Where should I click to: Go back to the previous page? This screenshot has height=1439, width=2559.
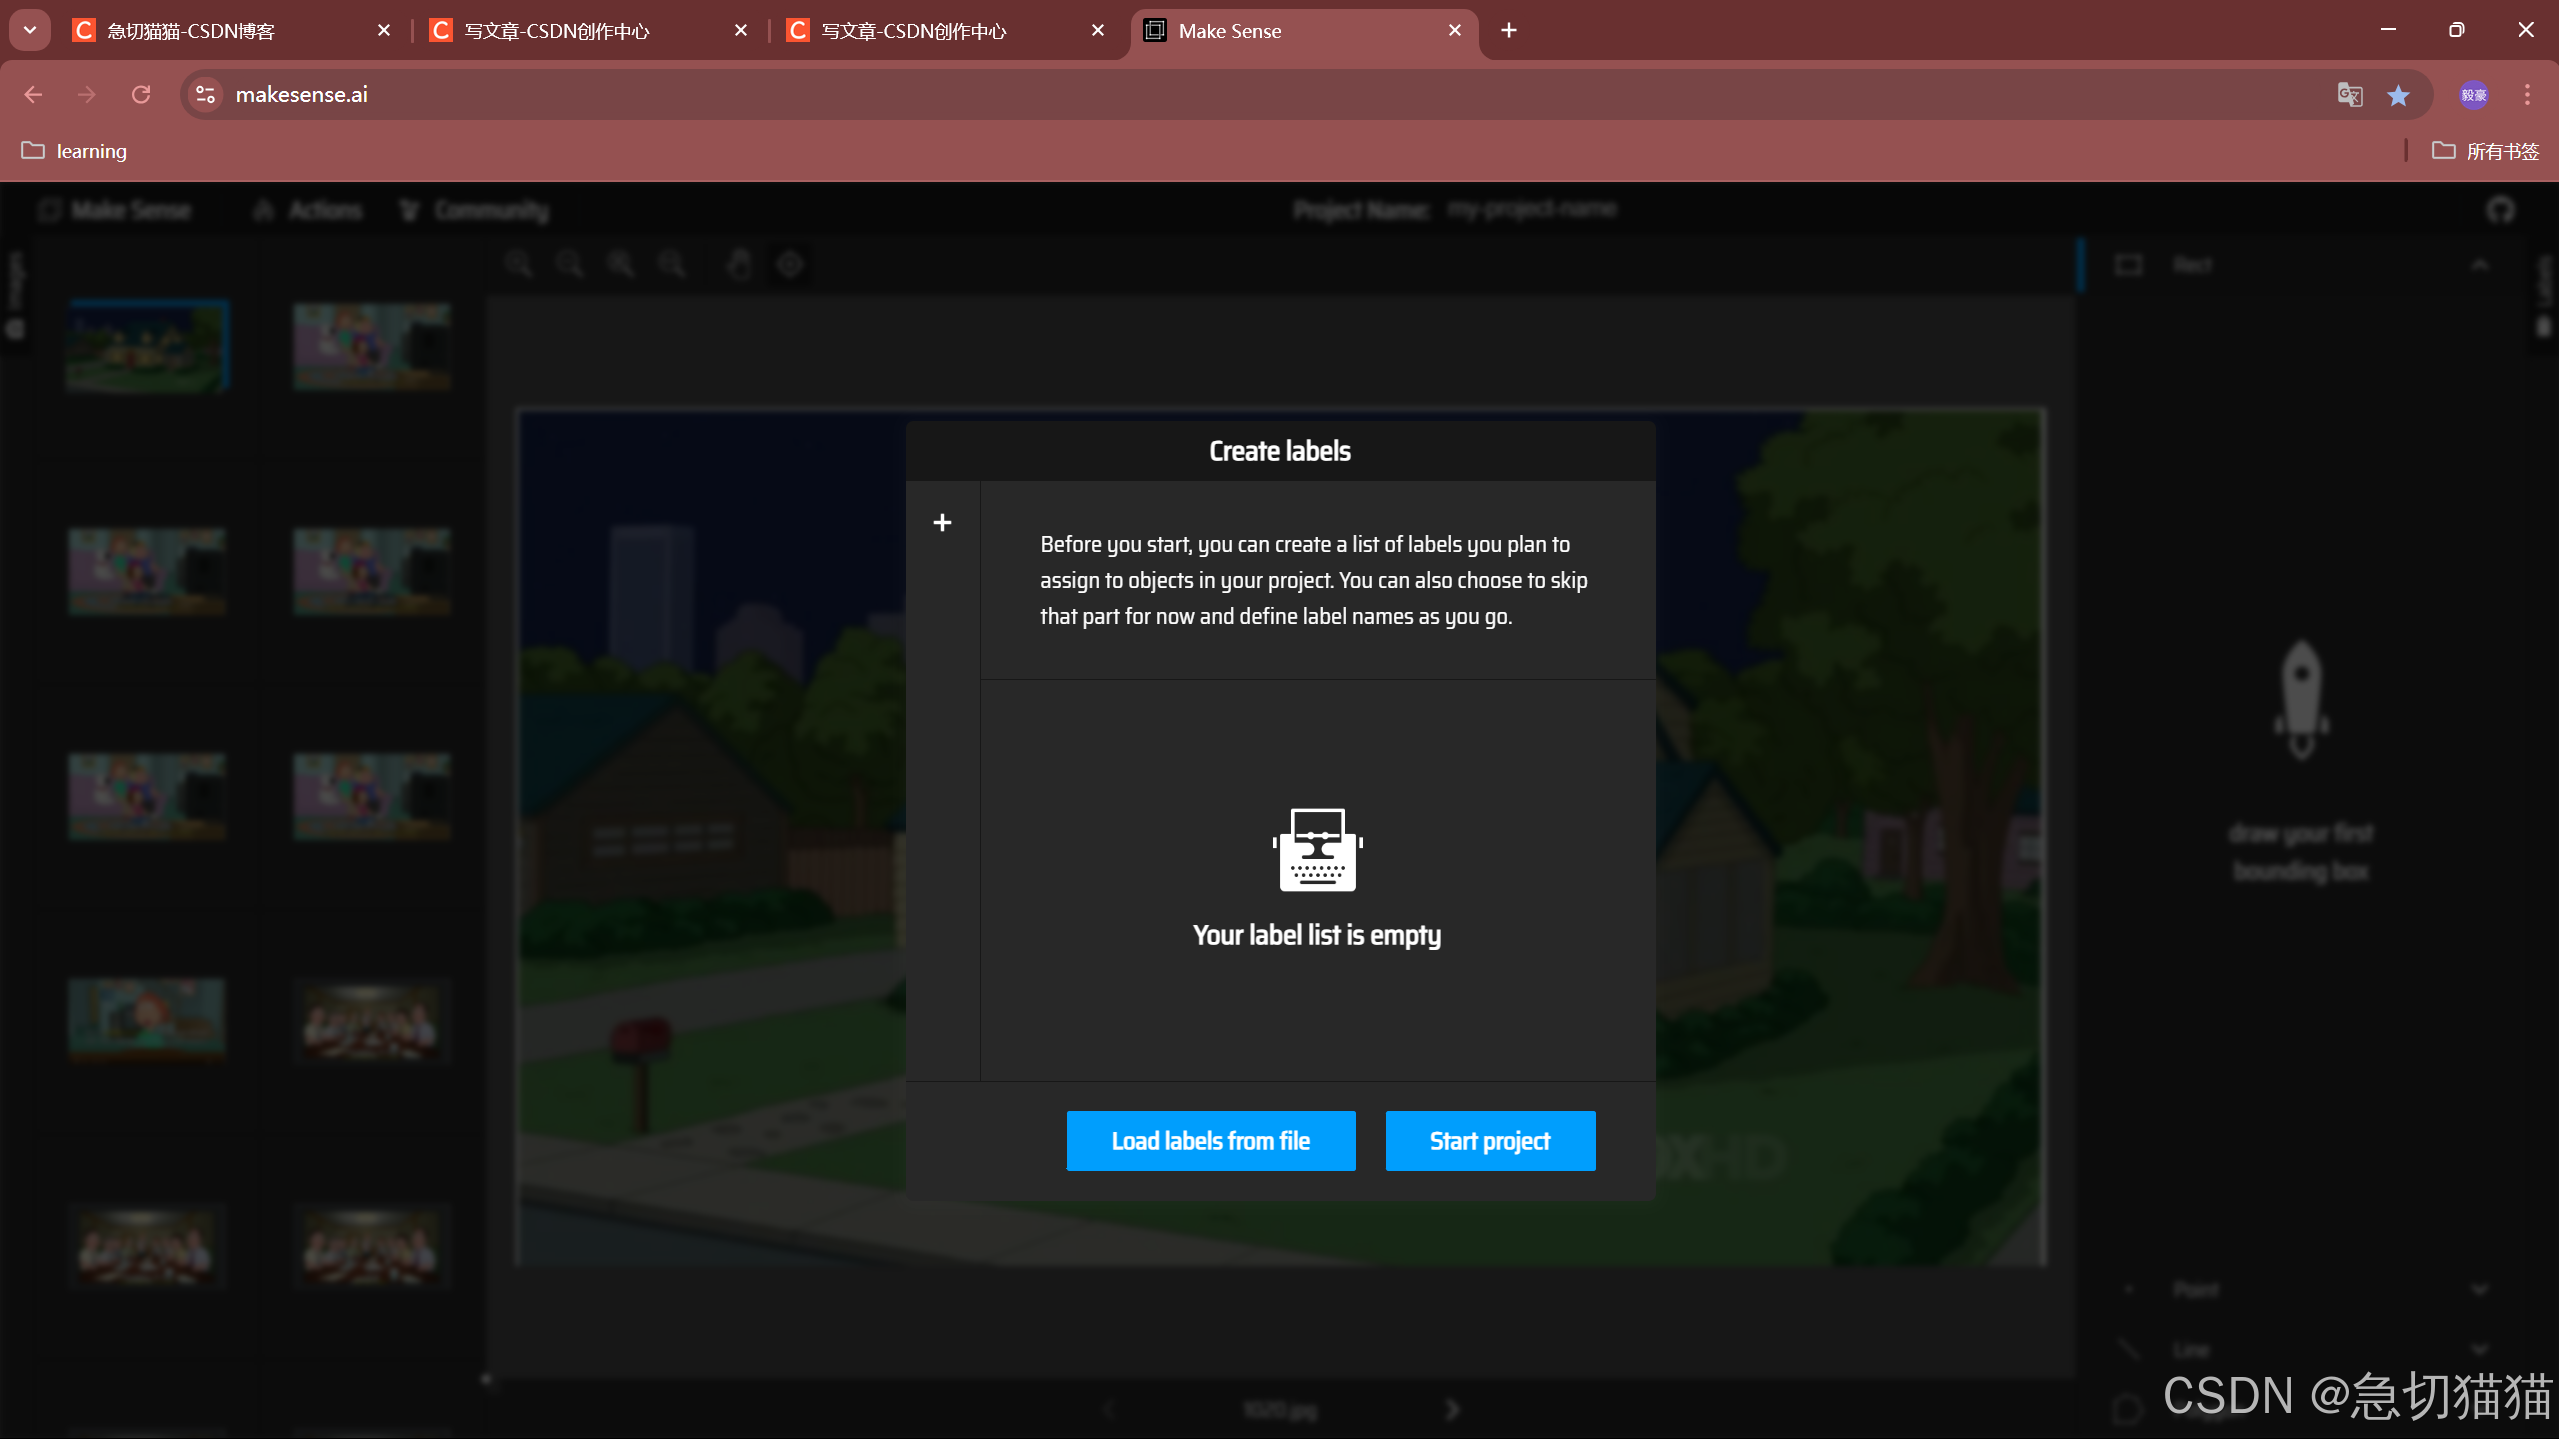33,95
